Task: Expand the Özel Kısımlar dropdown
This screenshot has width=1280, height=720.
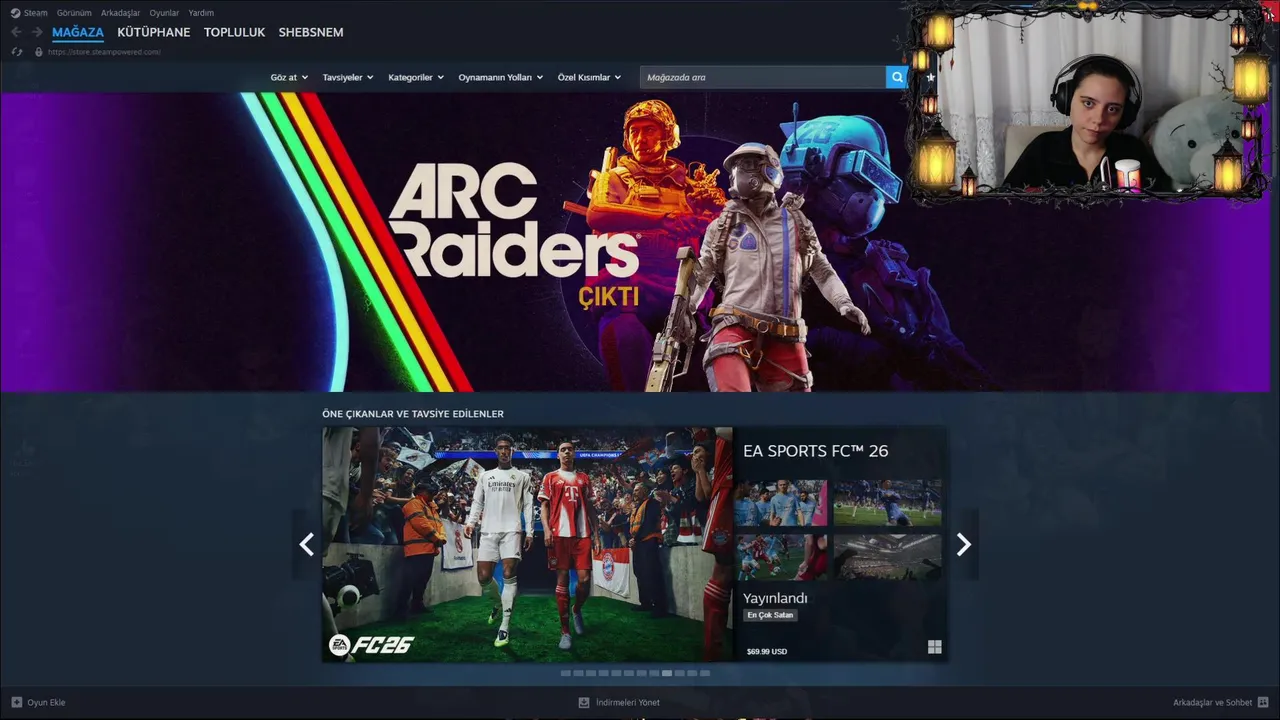Action: click(589, 77)
